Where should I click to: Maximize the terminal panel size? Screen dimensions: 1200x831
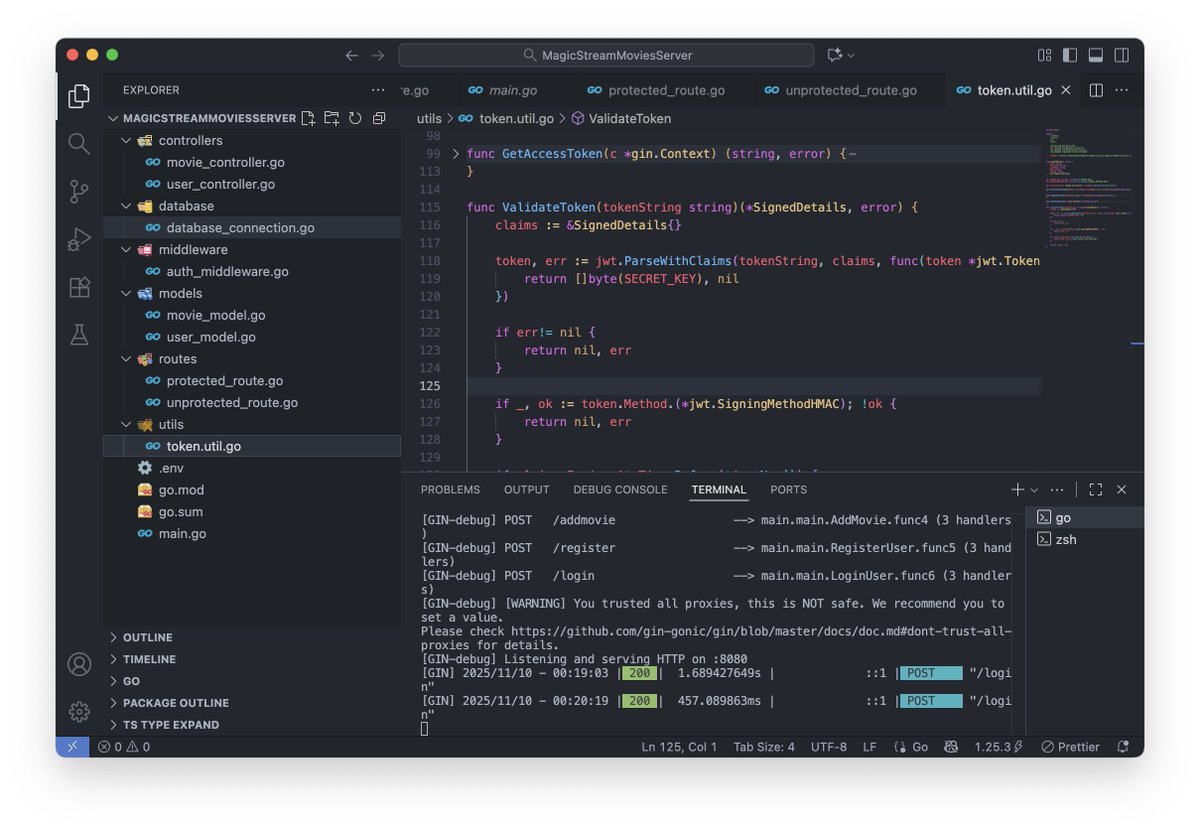[1096, 489]
